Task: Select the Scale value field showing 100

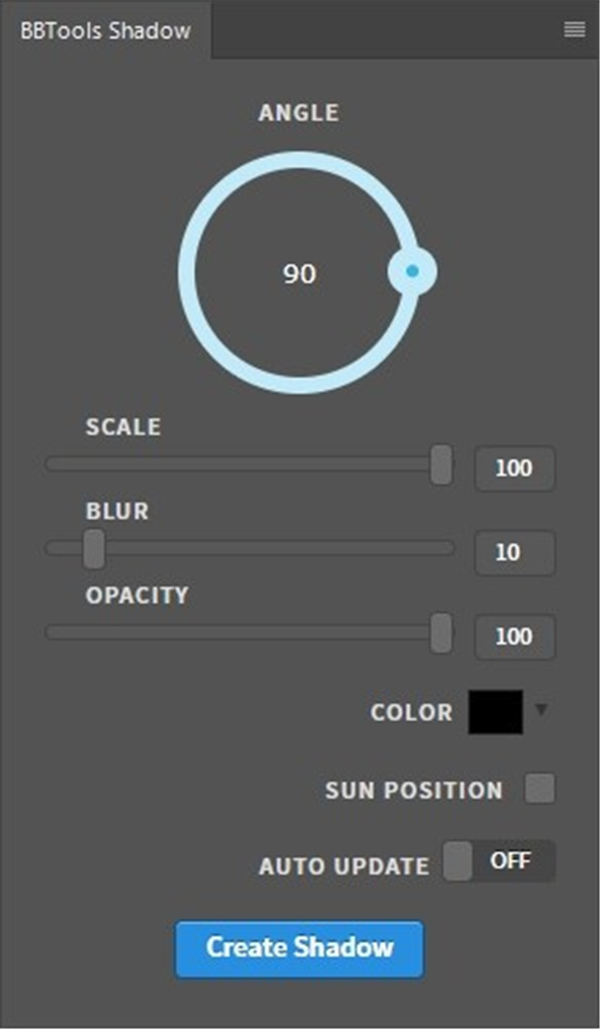Action: [514, 468]
